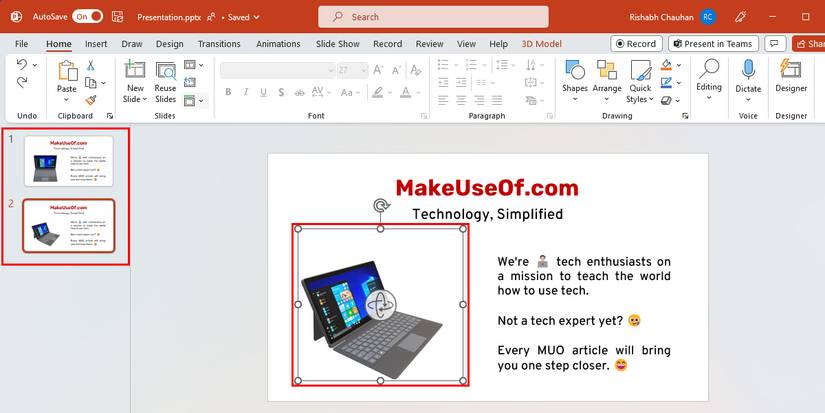
Task: Click the slide Section icon
Action: tap(189, 100)
